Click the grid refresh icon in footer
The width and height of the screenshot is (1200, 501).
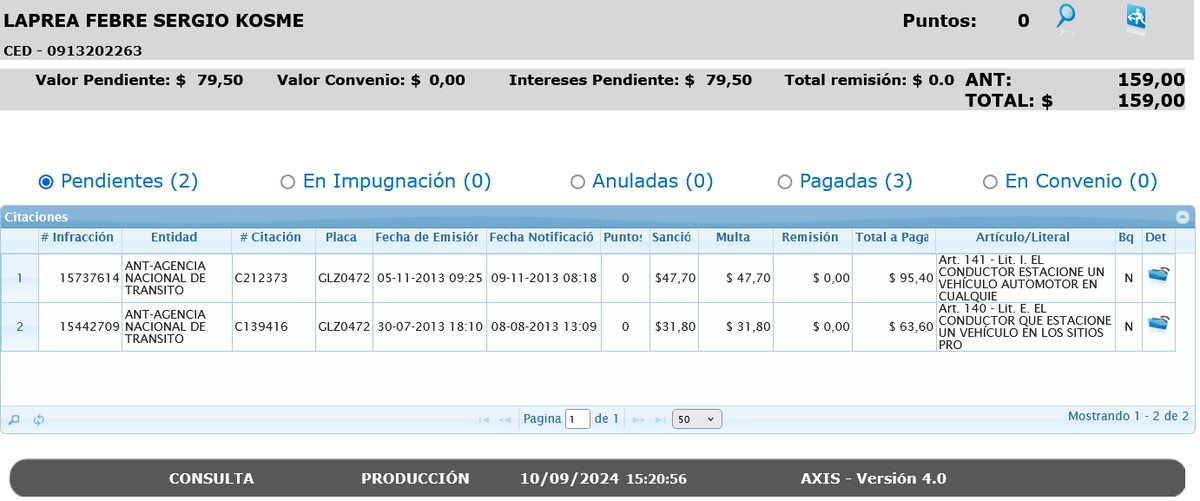point(38,420)
